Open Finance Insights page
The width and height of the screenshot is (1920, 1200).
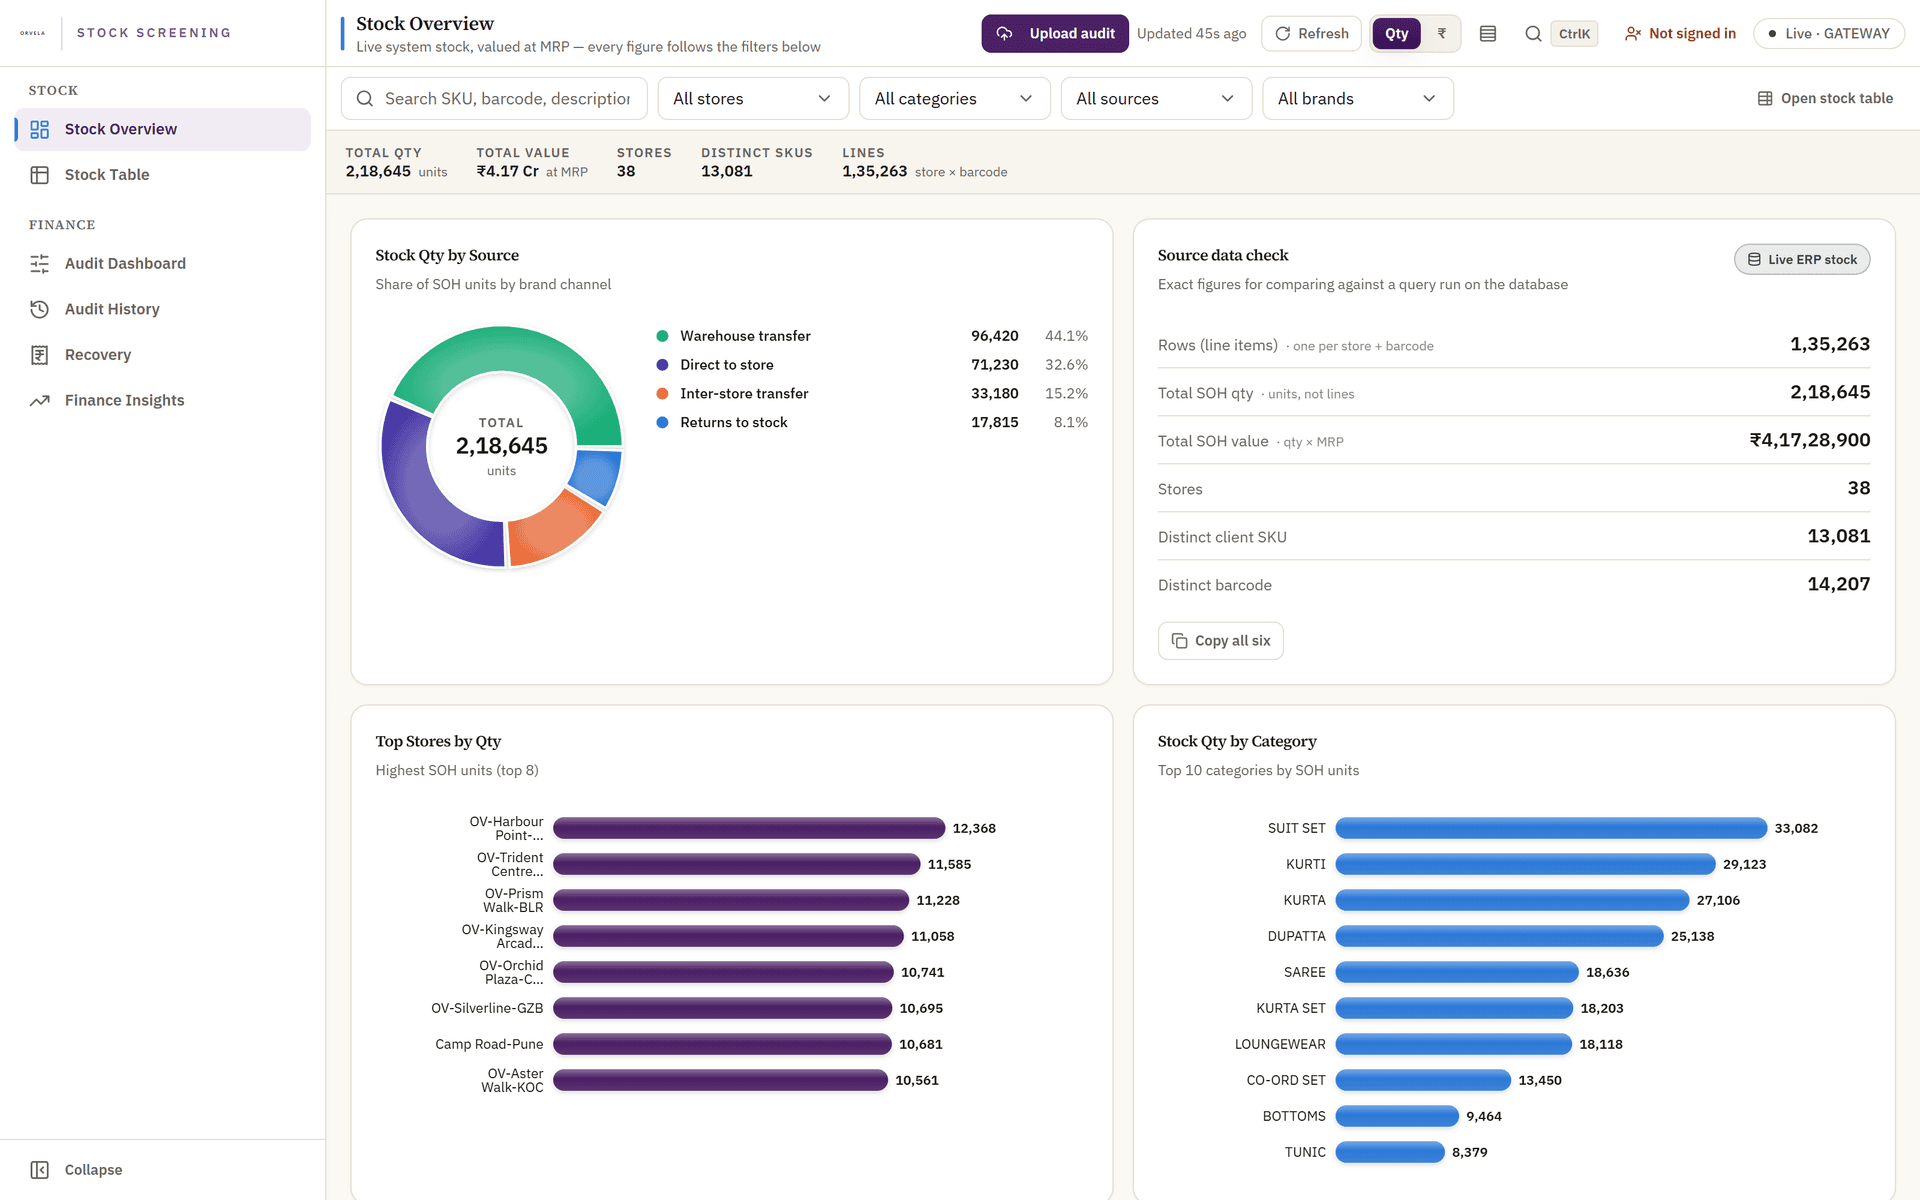point(163,400)
